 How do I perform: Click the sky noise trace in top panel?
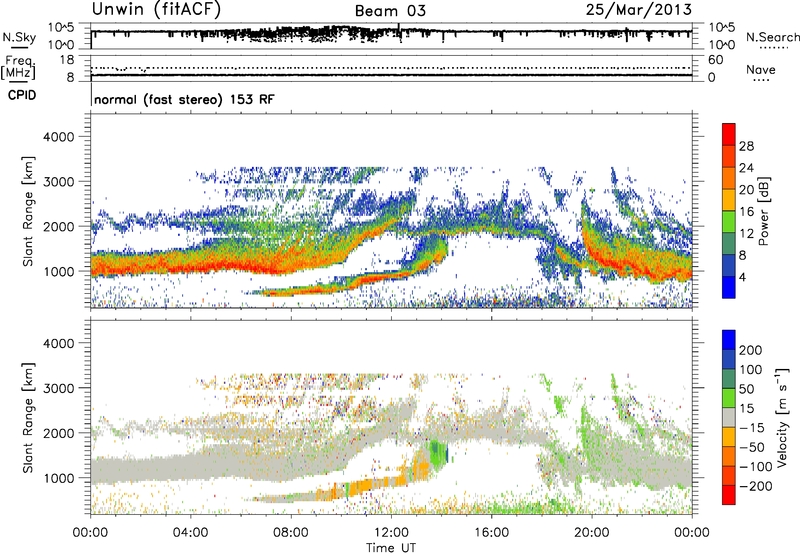click(x=391, y=32)
